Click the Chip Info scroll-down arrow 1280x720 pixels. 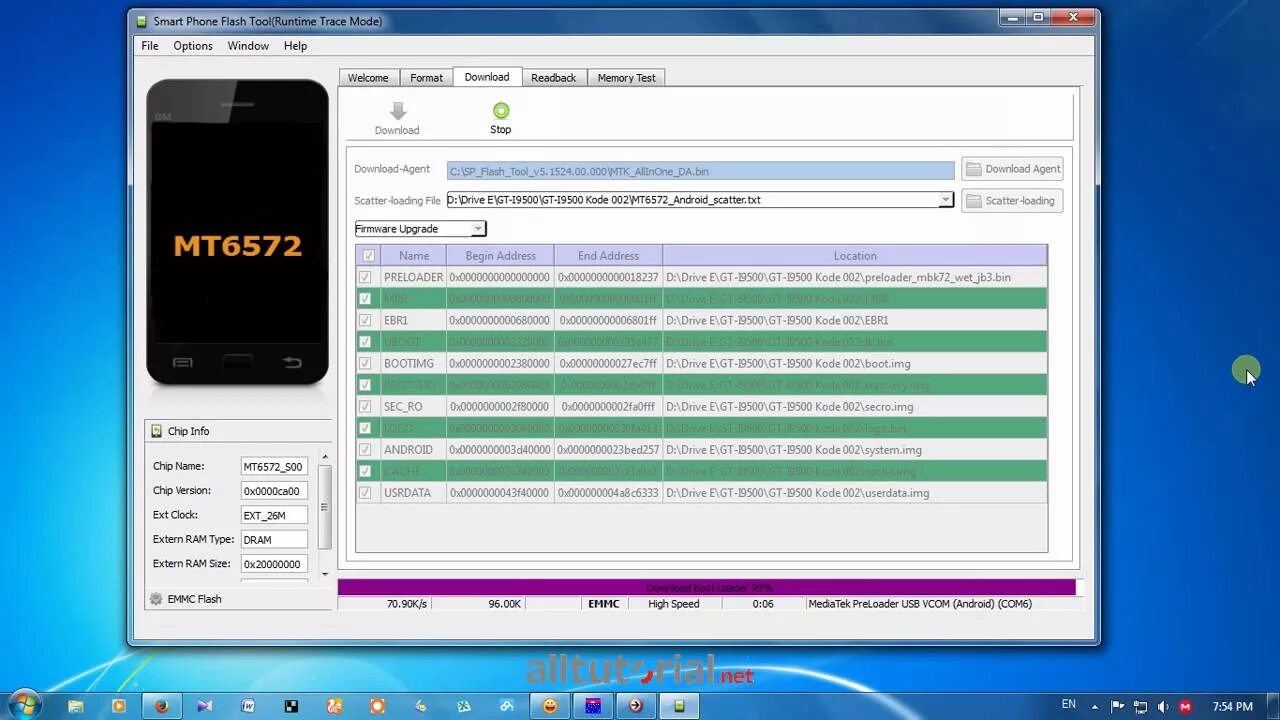point(324,574)
